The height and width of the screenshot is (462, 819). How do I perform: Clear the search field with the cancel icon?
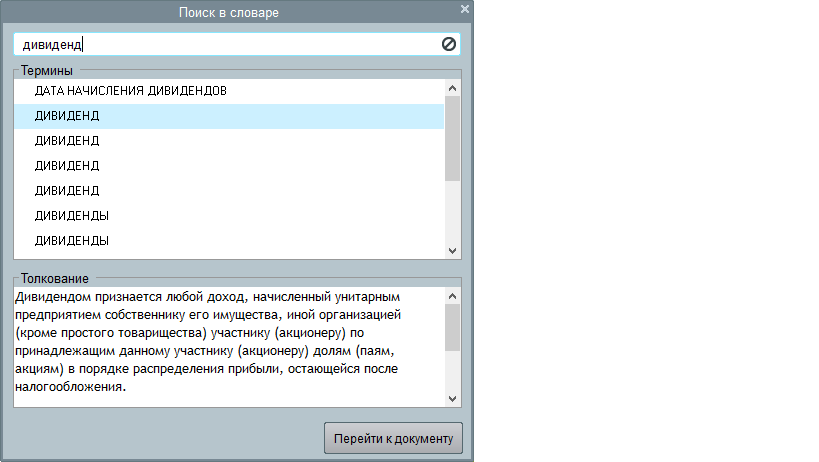449,44
